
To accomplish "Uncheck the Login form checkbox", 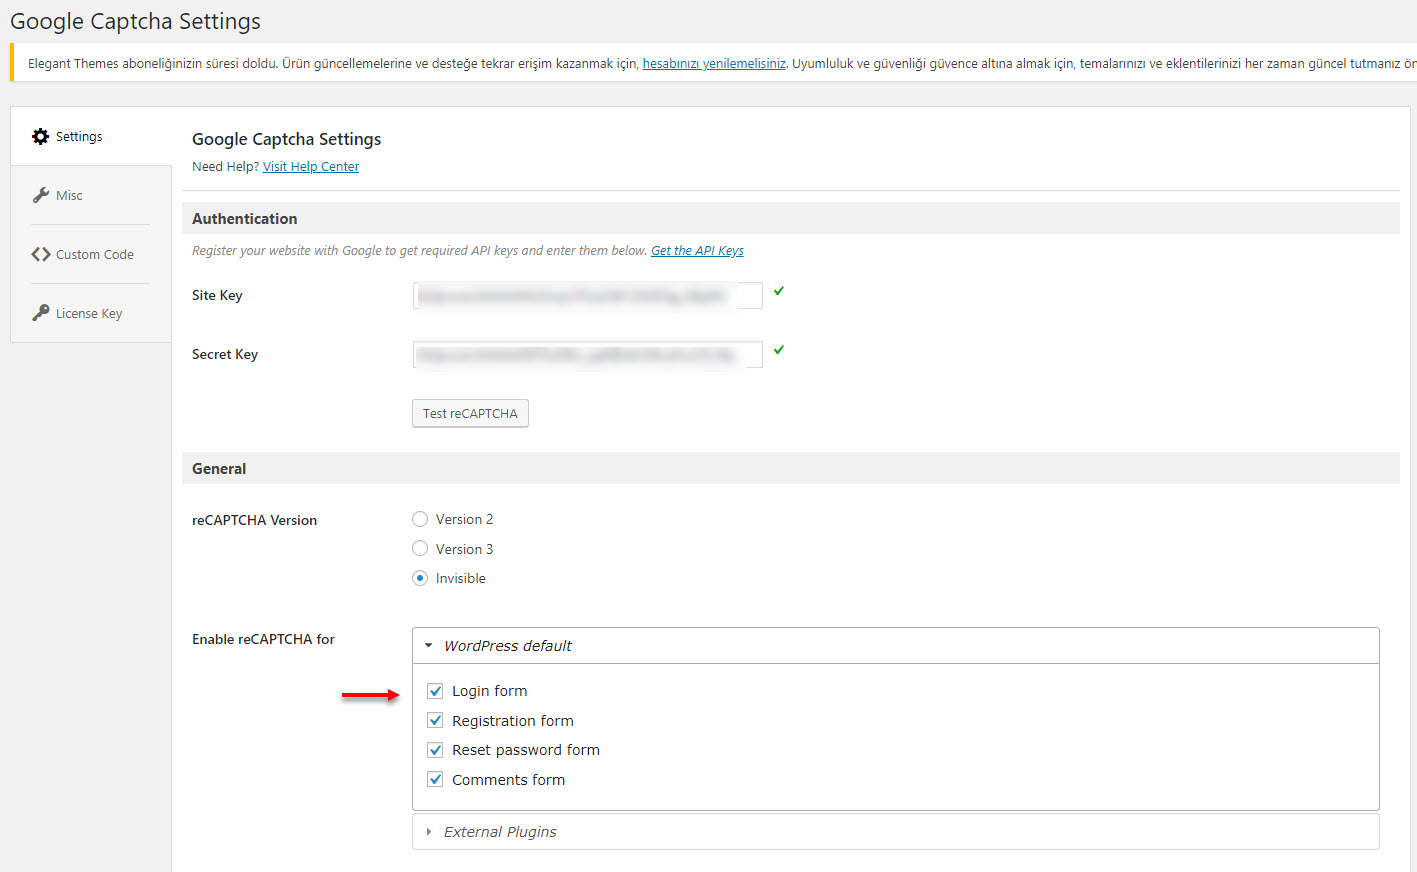I will (435, 691).
